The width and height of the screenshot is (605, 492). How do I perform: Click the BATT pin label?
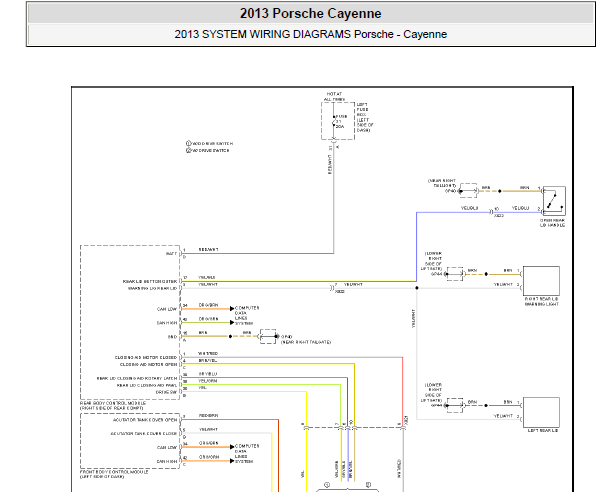pos(171,254)
